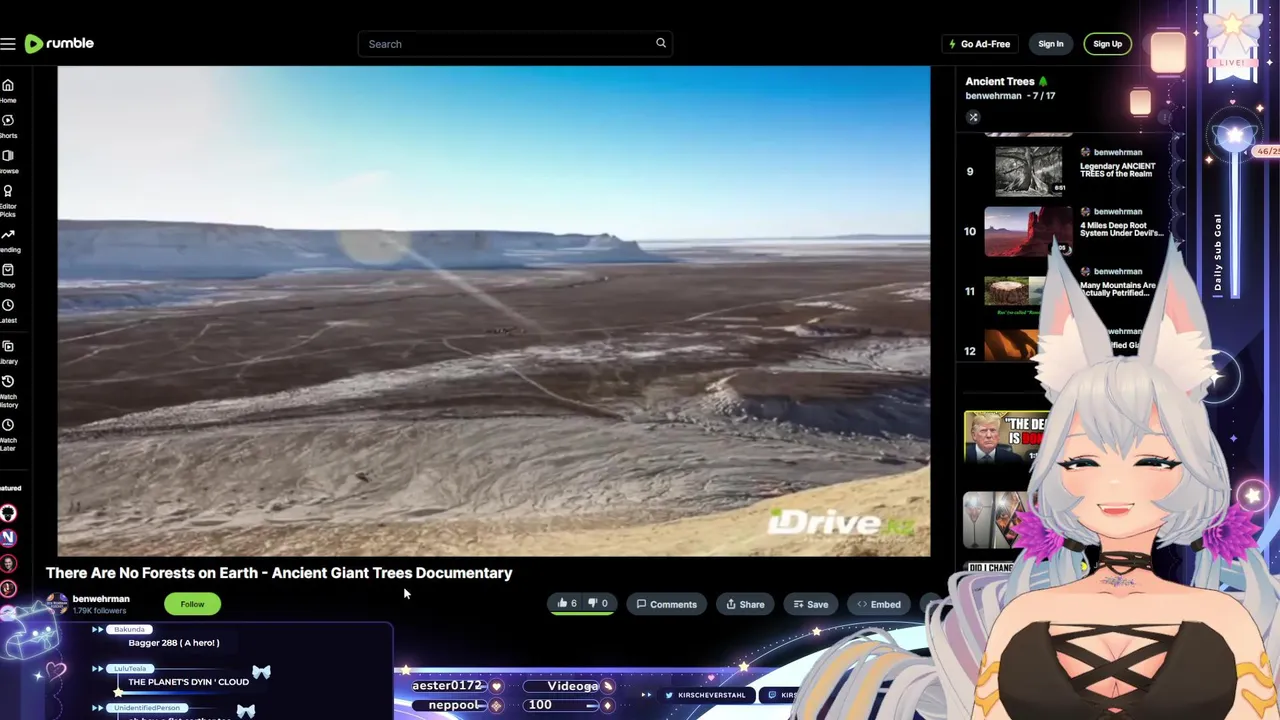Open the Trump recommended video thumbnail
This screenshot has height=720, width=1280.
click(x=1005, y=437)
